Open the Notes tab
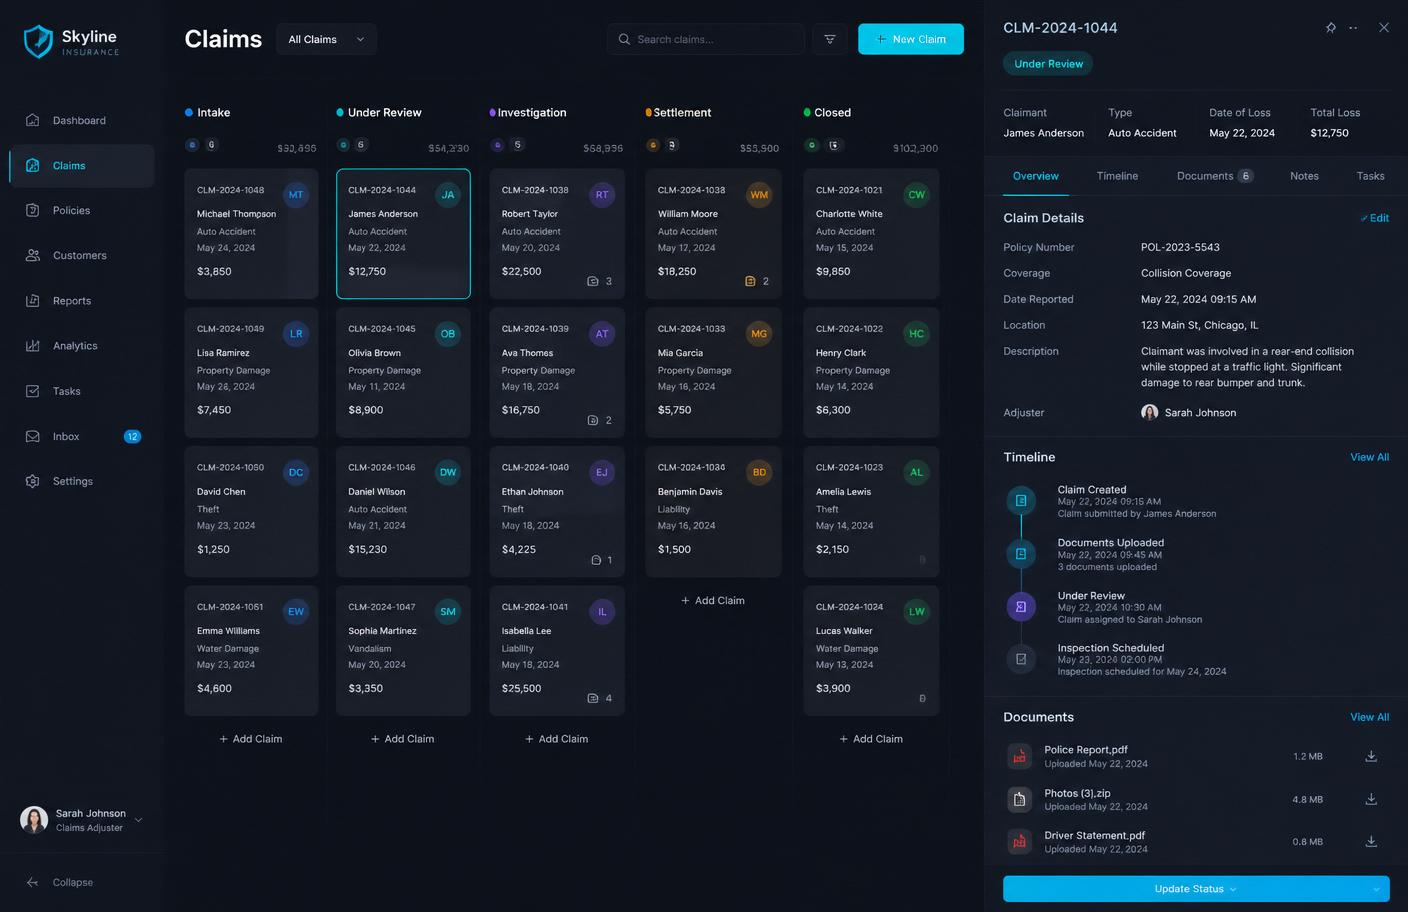The height and width of the screenshot is (912, 1408). pyautogui.click(x=1304, y=176)
